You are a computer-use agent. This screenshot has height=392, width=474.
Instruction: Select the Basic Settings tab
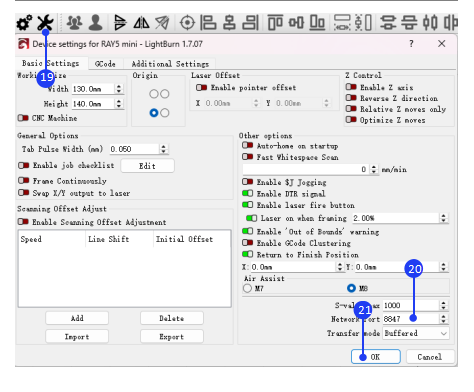click(51, 63)
